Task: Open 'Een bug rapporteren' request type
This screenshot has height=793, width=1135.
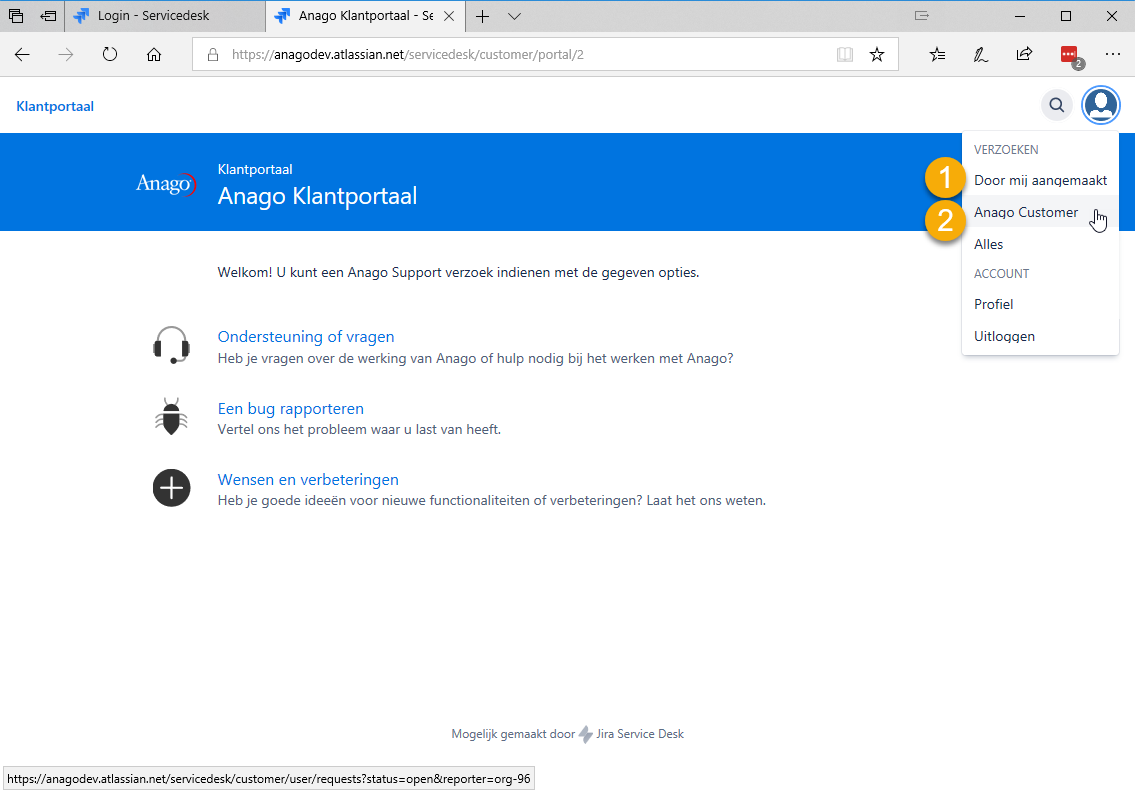Action: [x=290, y=408]
